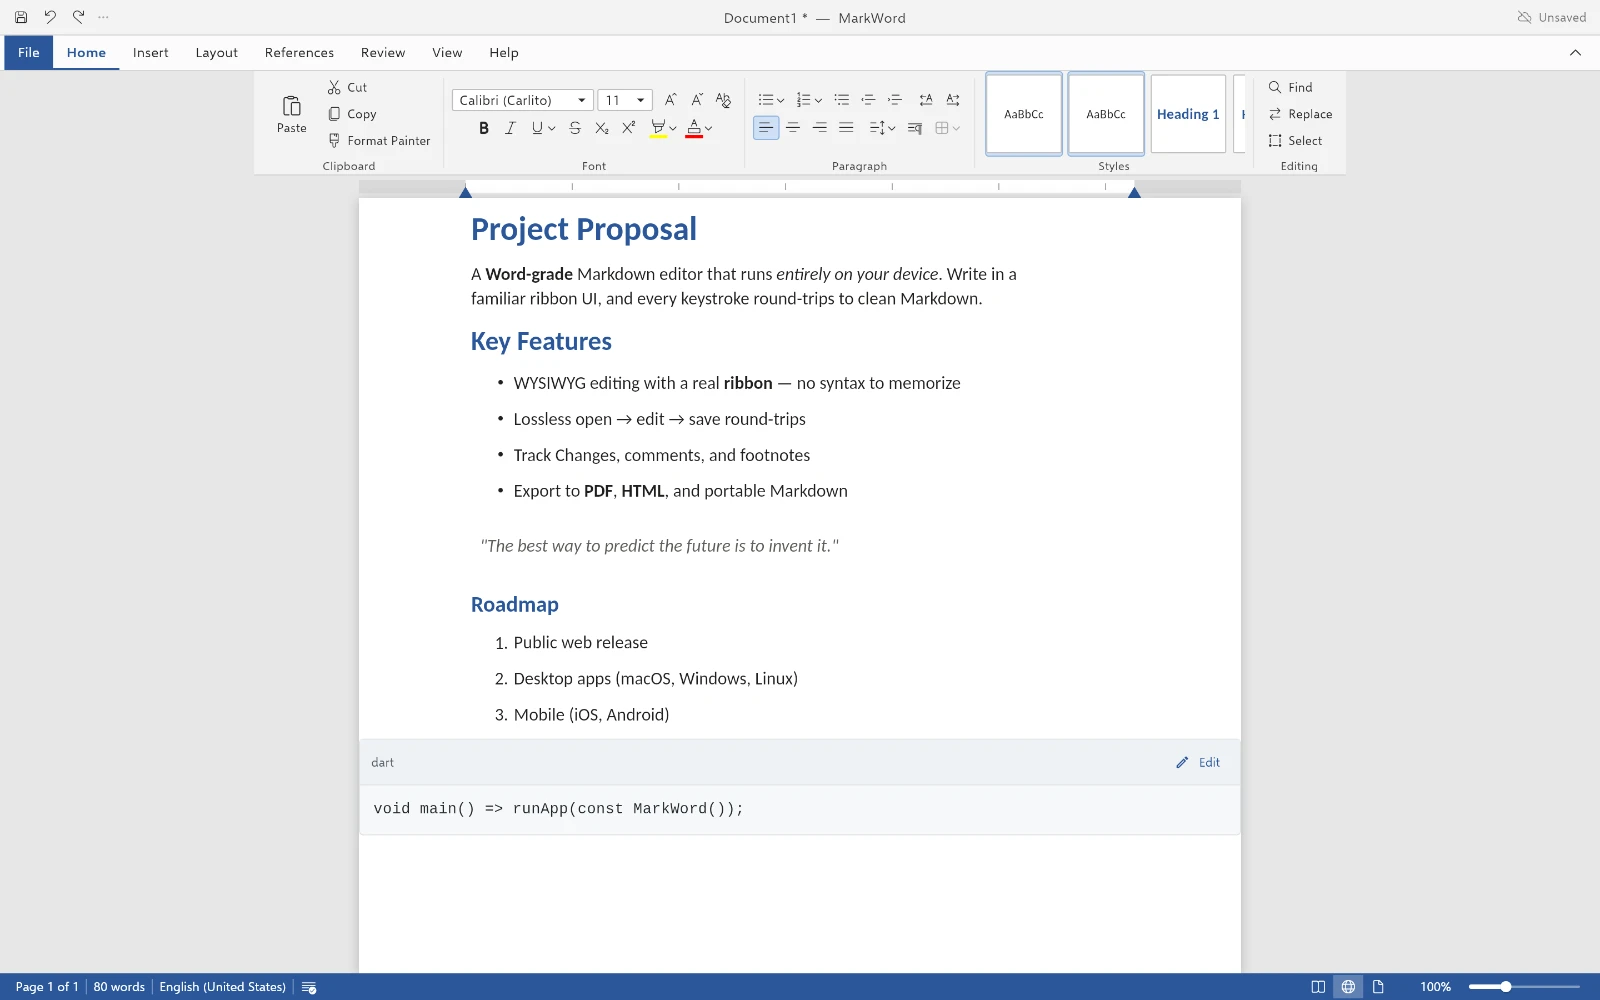
Task: Open the Help tab
Action: (x=504, y=53)
